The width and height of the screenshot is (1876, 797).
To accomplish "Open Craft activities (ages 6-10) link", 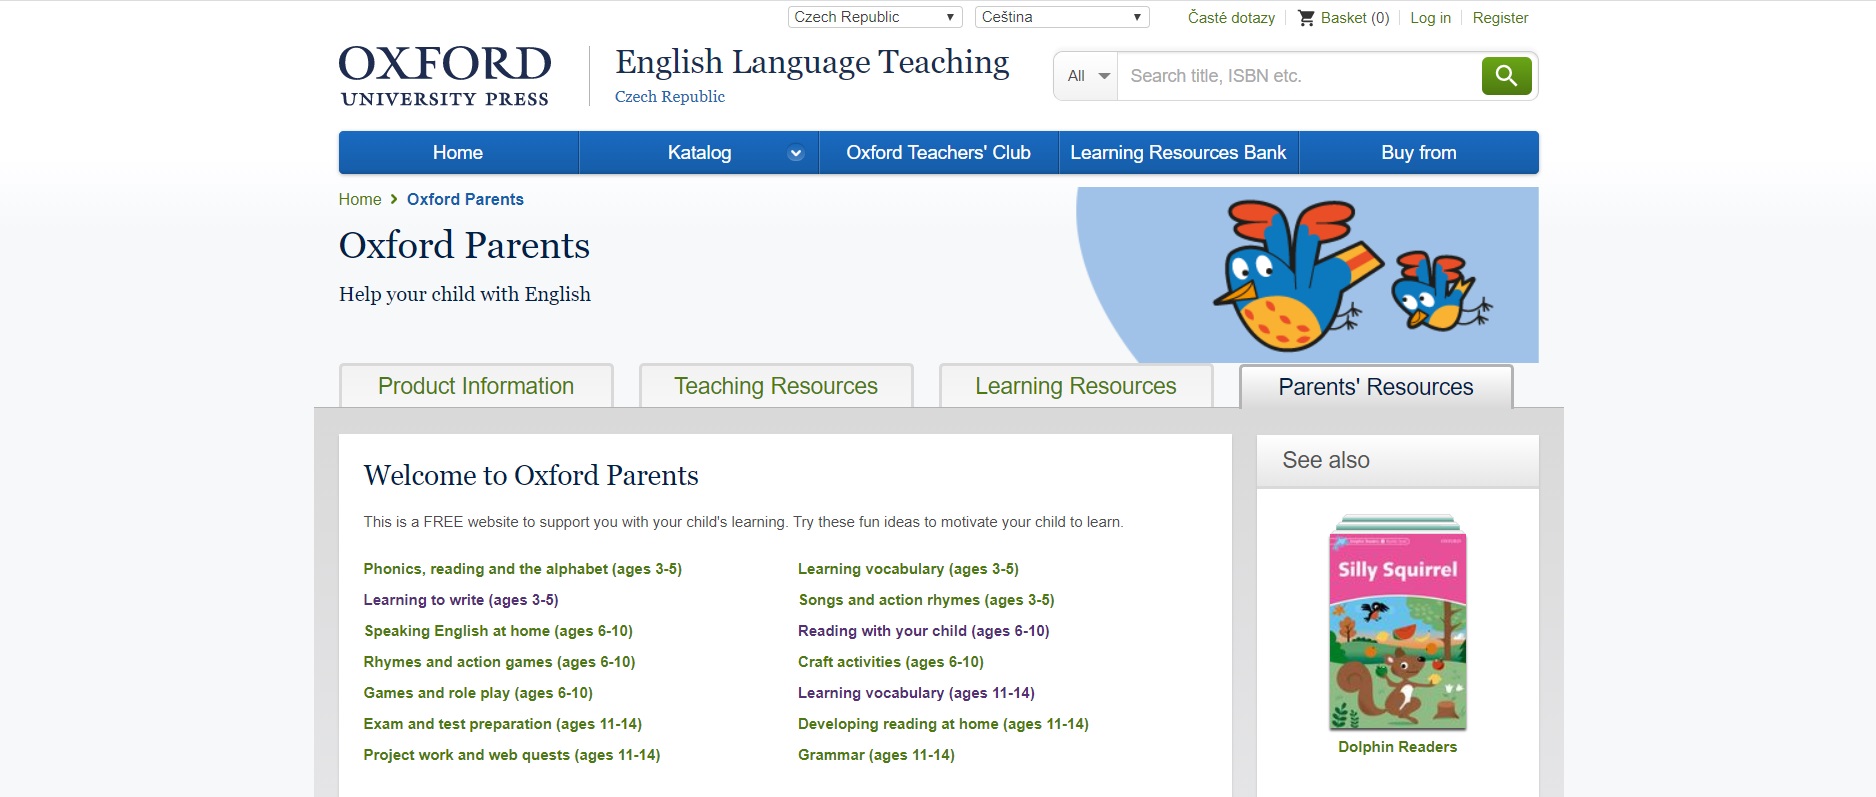I will click(x=891, y=662).
